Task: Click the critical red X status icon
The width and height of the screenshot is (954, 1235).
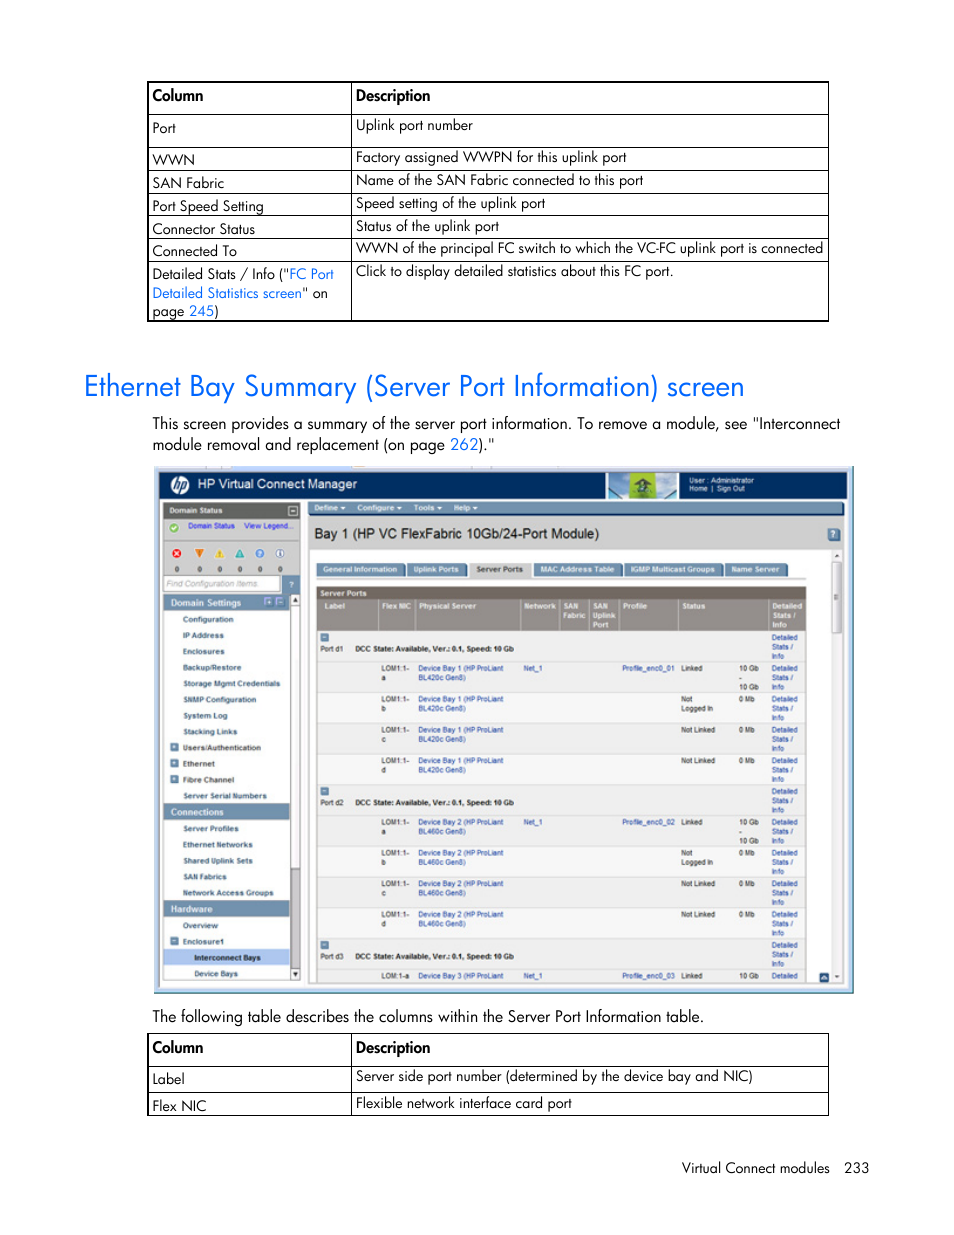Action: pyautogui.click(x=177, y=553)
